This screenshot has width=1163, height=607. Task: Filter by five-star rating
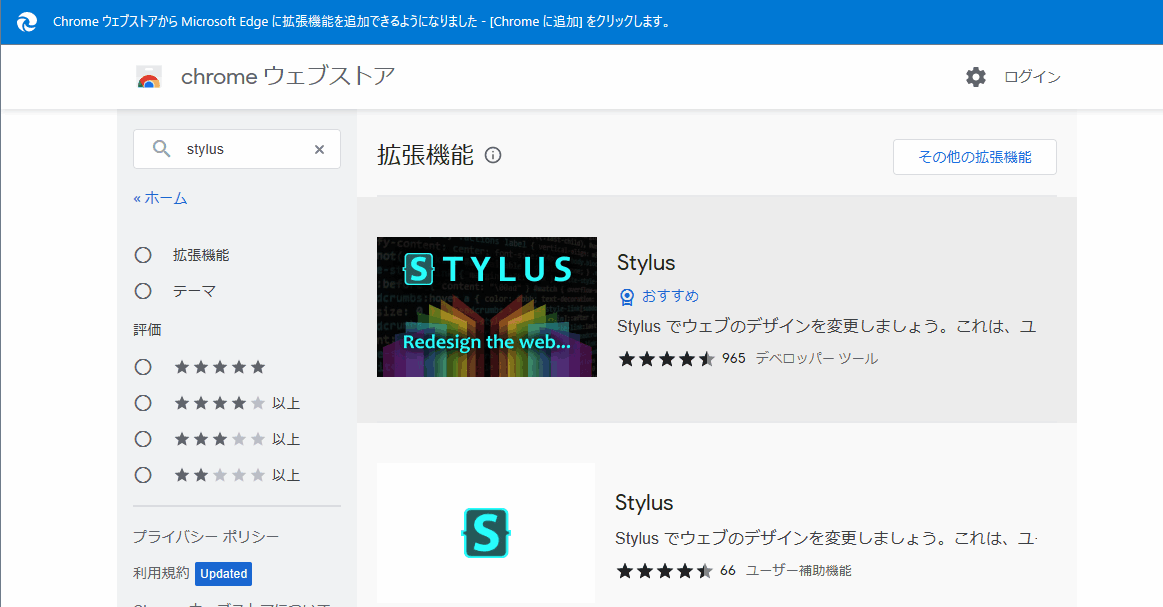click(143, 367)
